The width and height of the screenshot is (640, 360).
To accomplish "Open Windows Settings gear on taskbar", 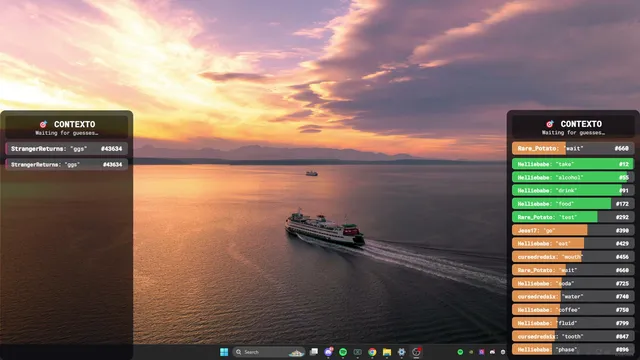I will (x=401, y=352).
